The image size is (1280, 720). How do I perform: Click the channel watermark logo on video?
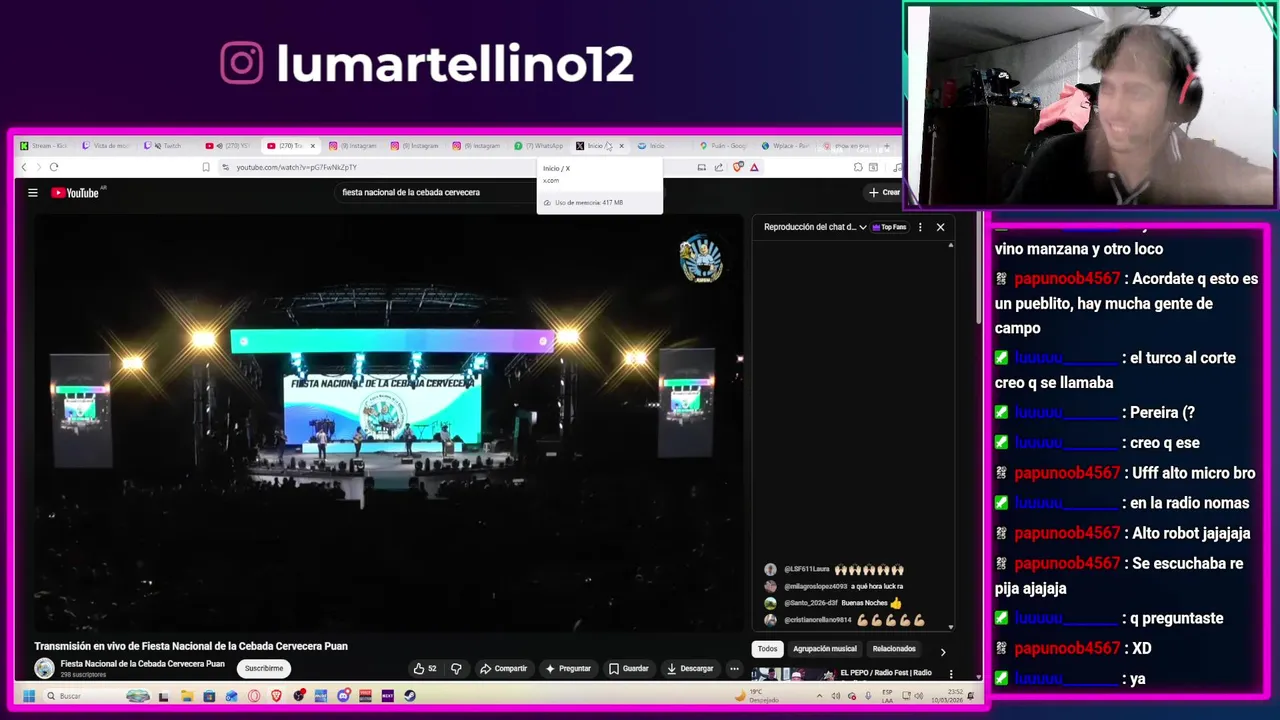pos(700,259)
